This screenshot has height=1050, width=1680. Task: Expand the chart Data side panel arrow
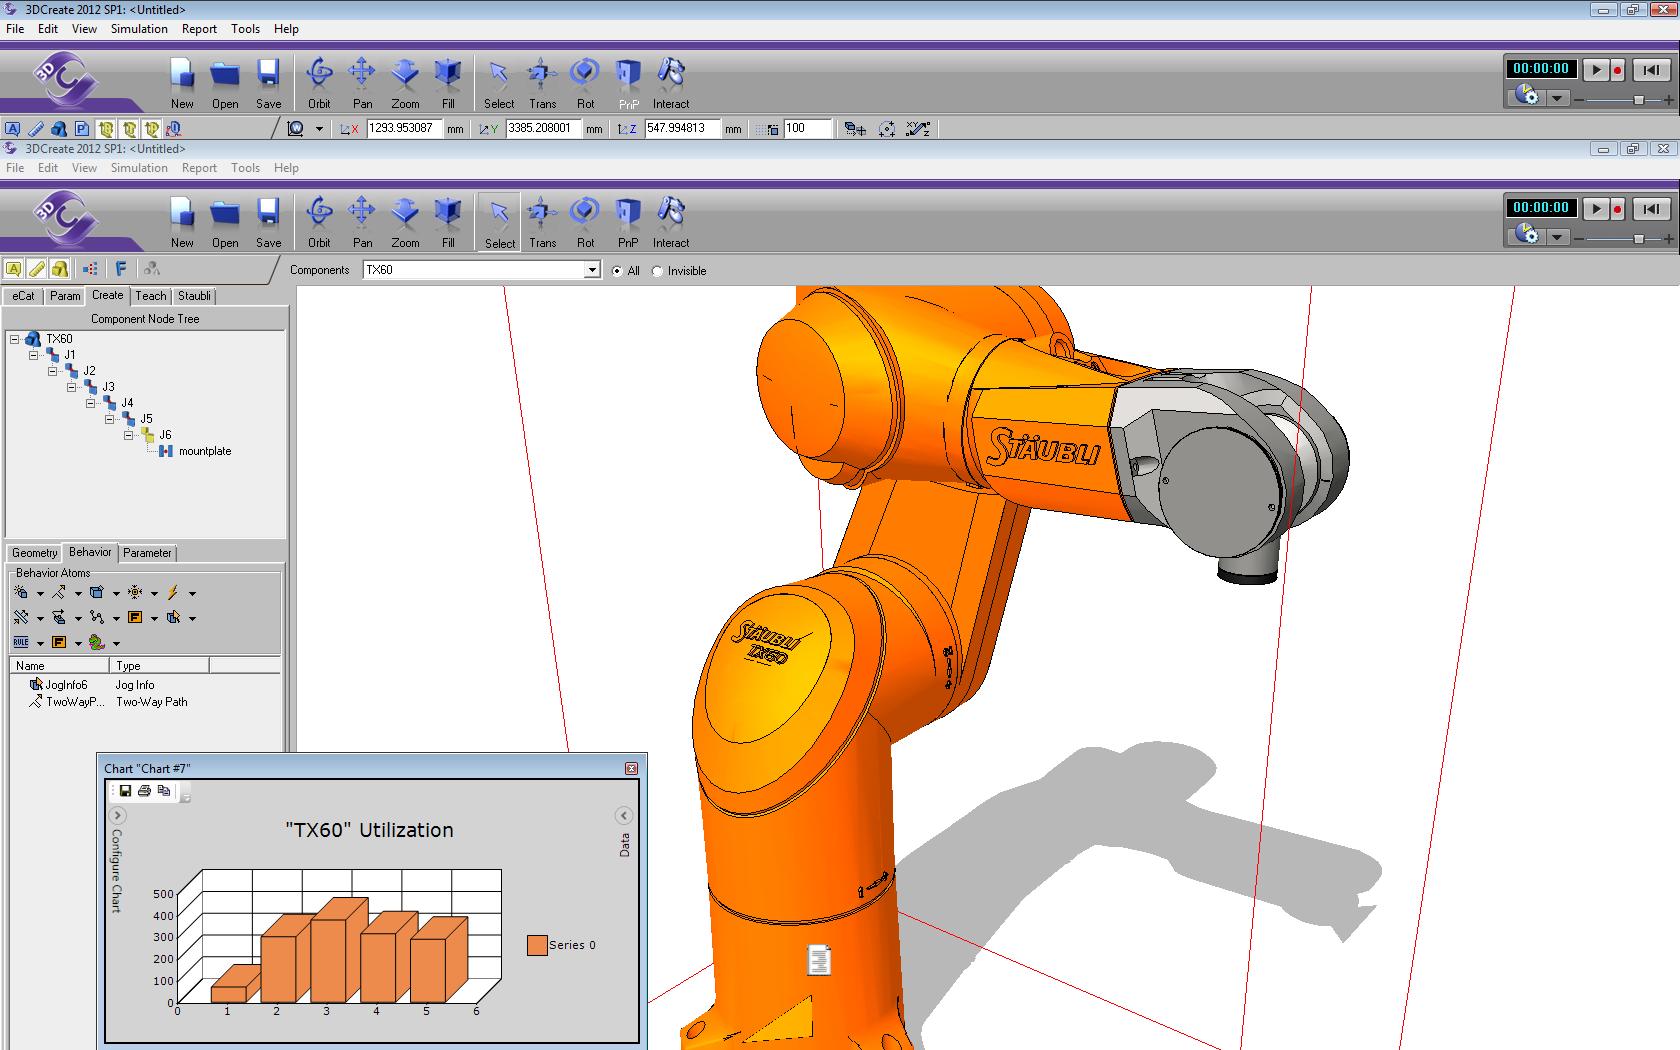pyautogui.click(x=623, y=815)
